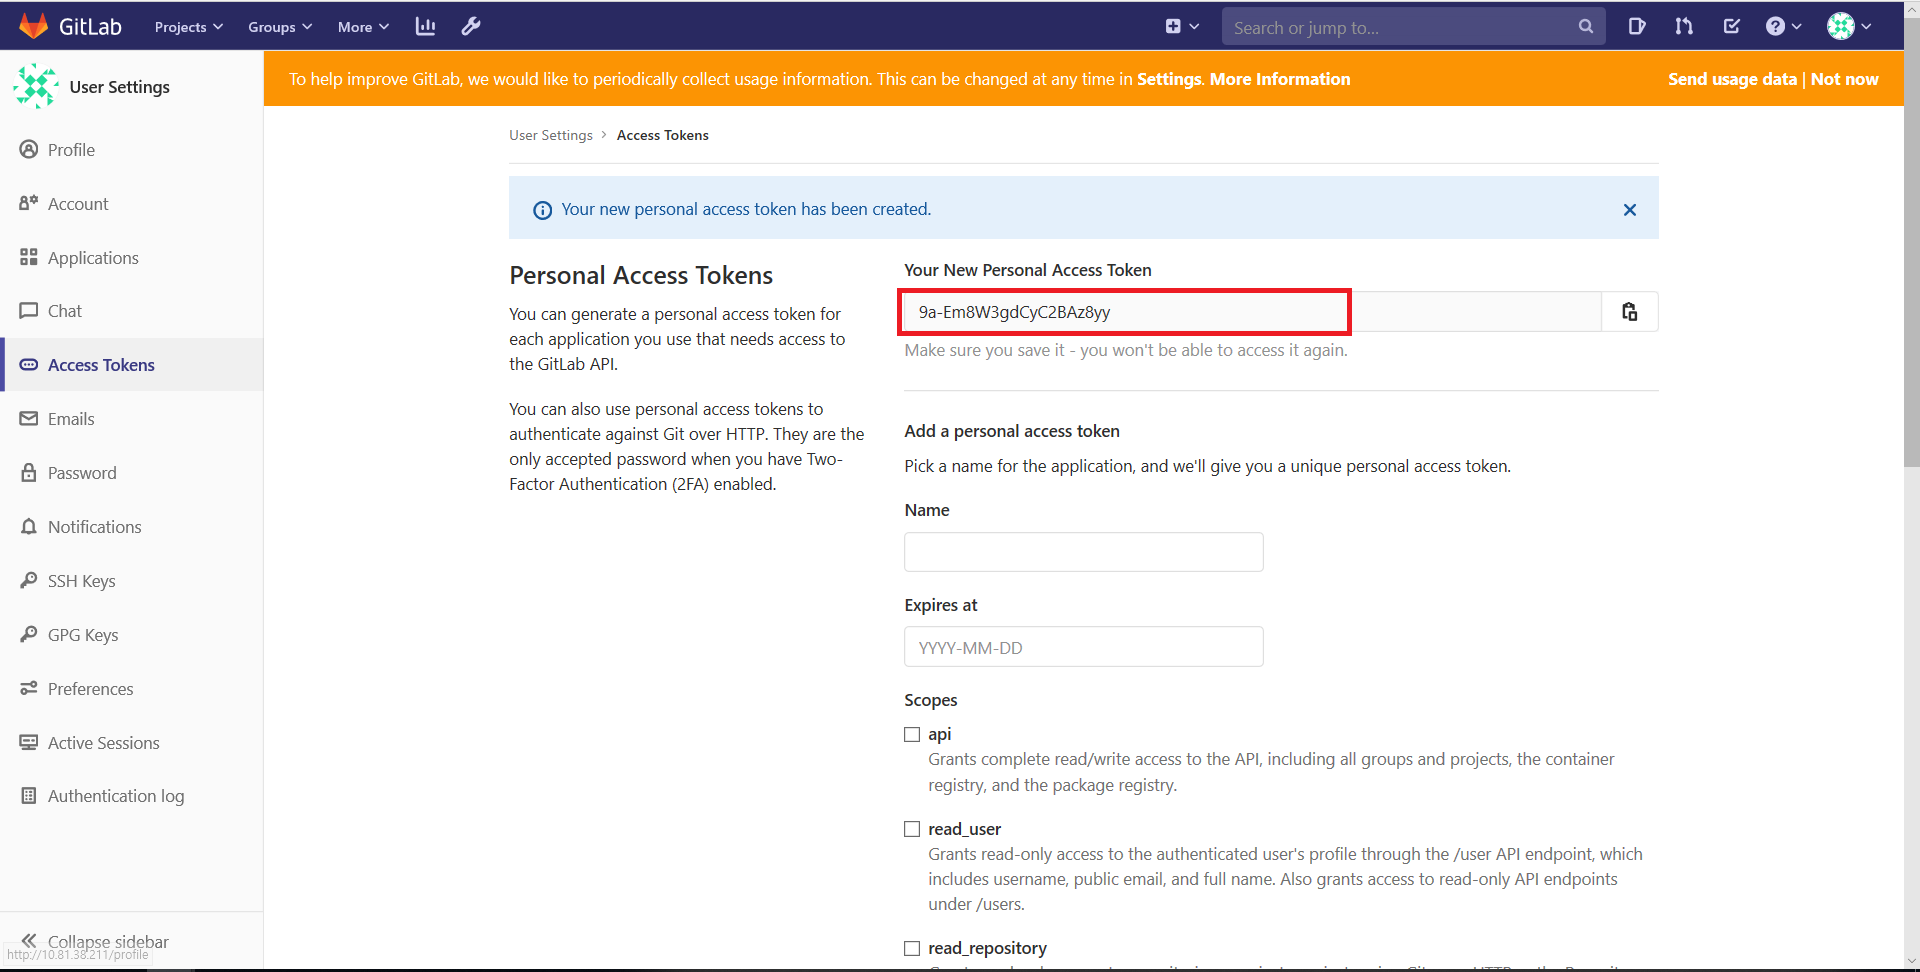
Task: Collapse the sidebar
Action: click(x=95, y=941)
